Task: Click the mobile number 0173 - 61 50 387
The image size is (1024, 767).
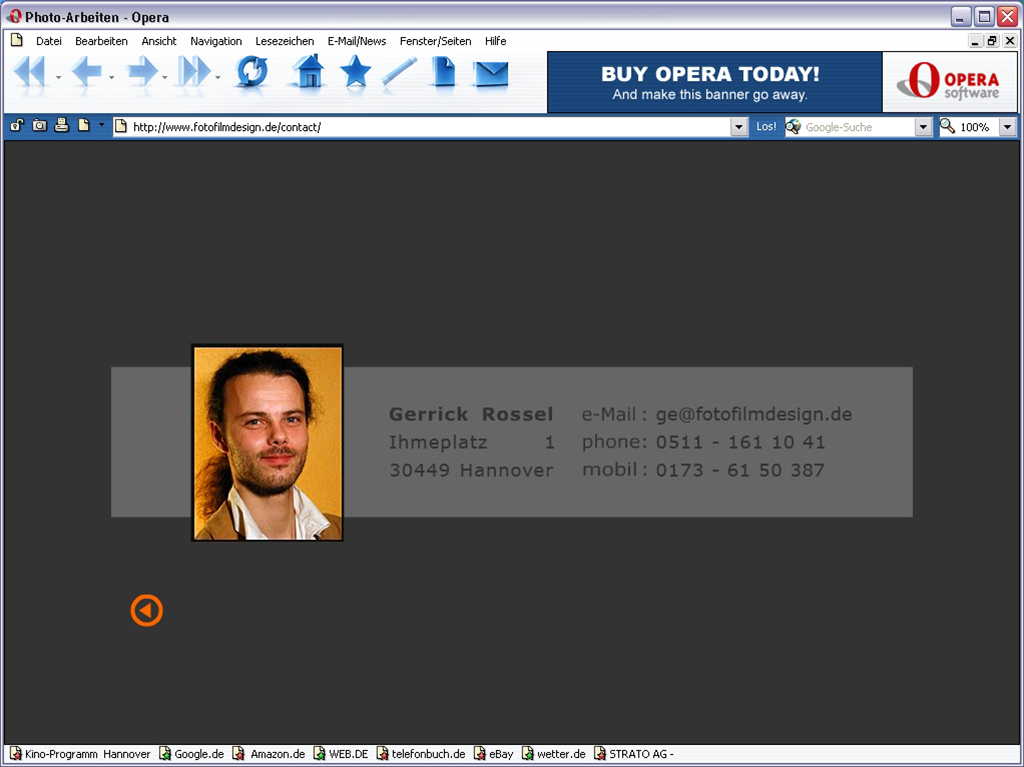Action: pyautogui.click(x=740, y=470)
